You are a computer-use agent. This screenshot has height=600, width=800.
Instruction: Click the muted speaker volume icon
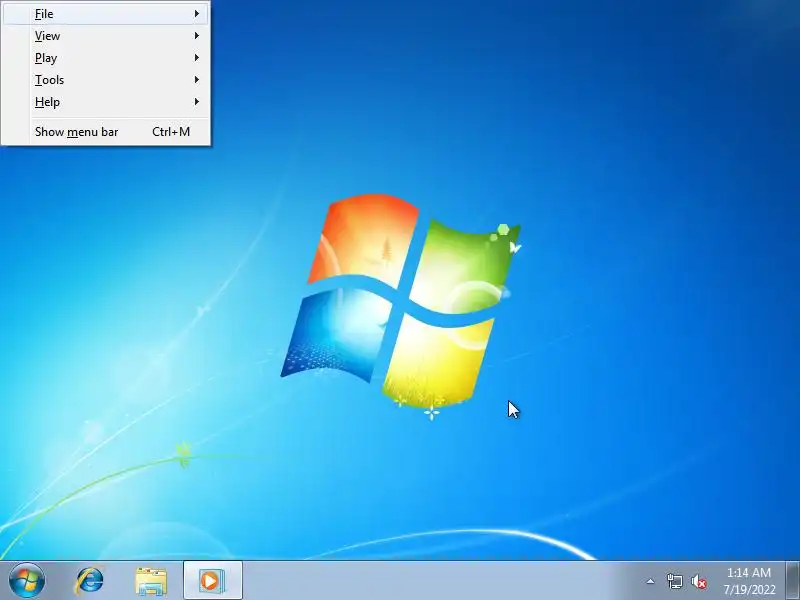pyautogui.click(x=698, y=581)
